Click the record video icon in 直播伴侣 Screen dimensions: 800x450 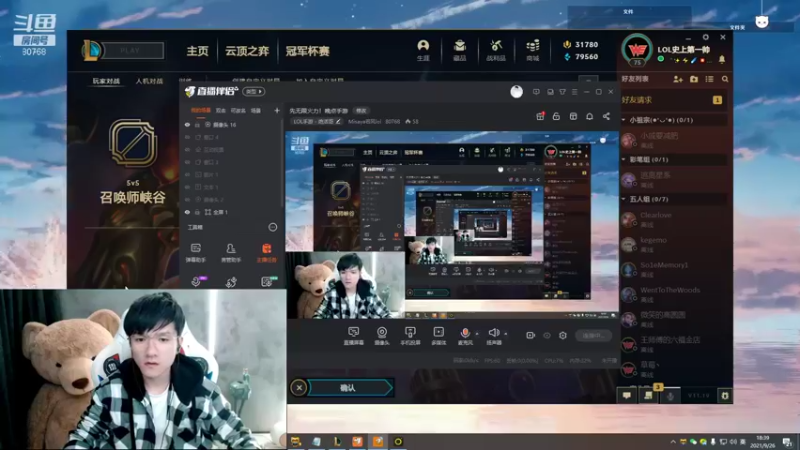(x=531, y=335)
